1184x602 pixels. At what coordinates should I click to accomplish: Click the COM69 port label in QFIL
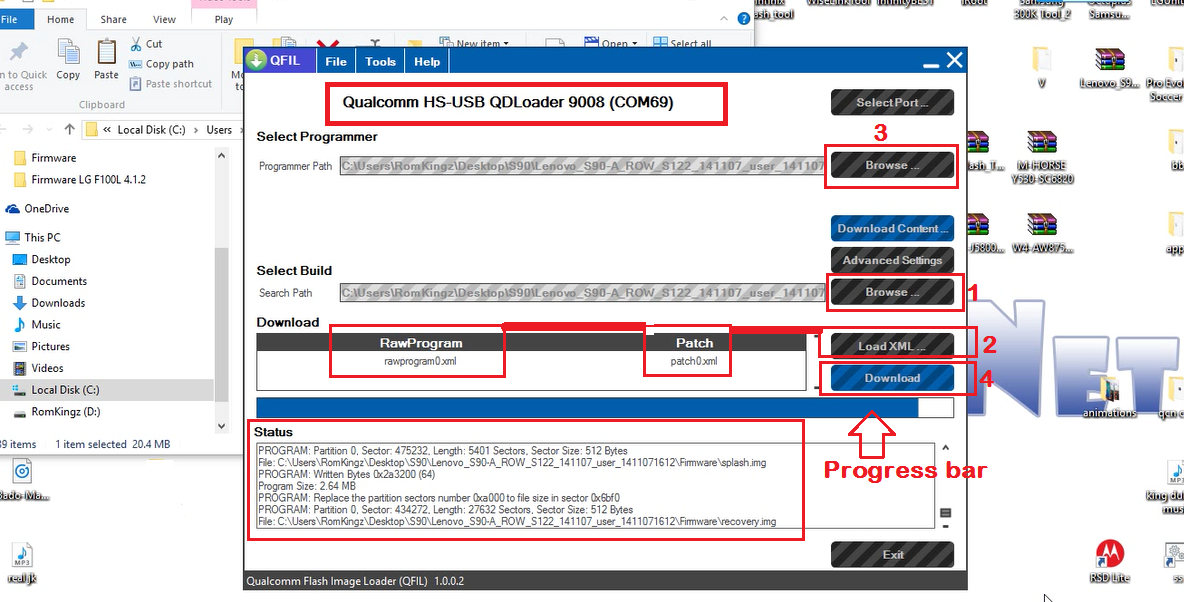point(508,103)
